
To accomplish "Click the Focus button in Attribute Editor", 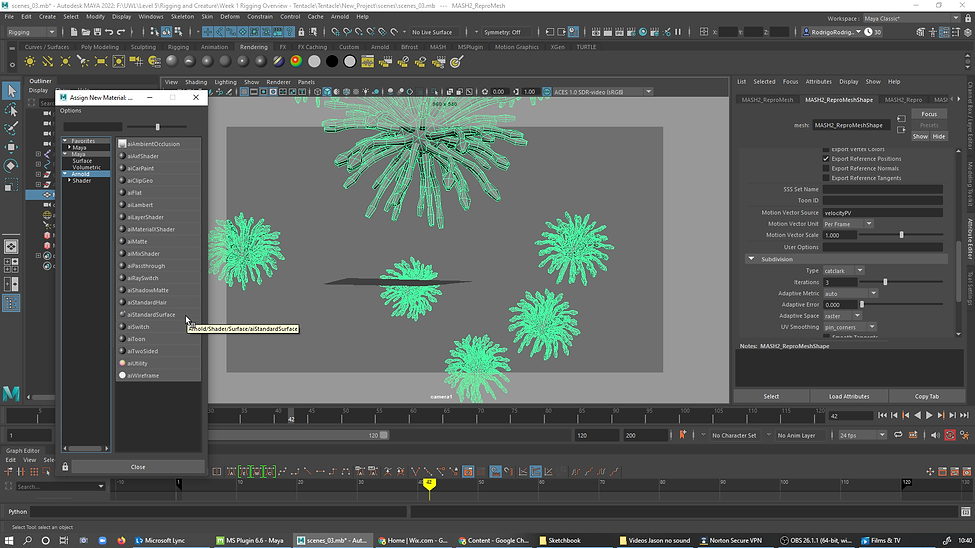I will click(929, 114).
